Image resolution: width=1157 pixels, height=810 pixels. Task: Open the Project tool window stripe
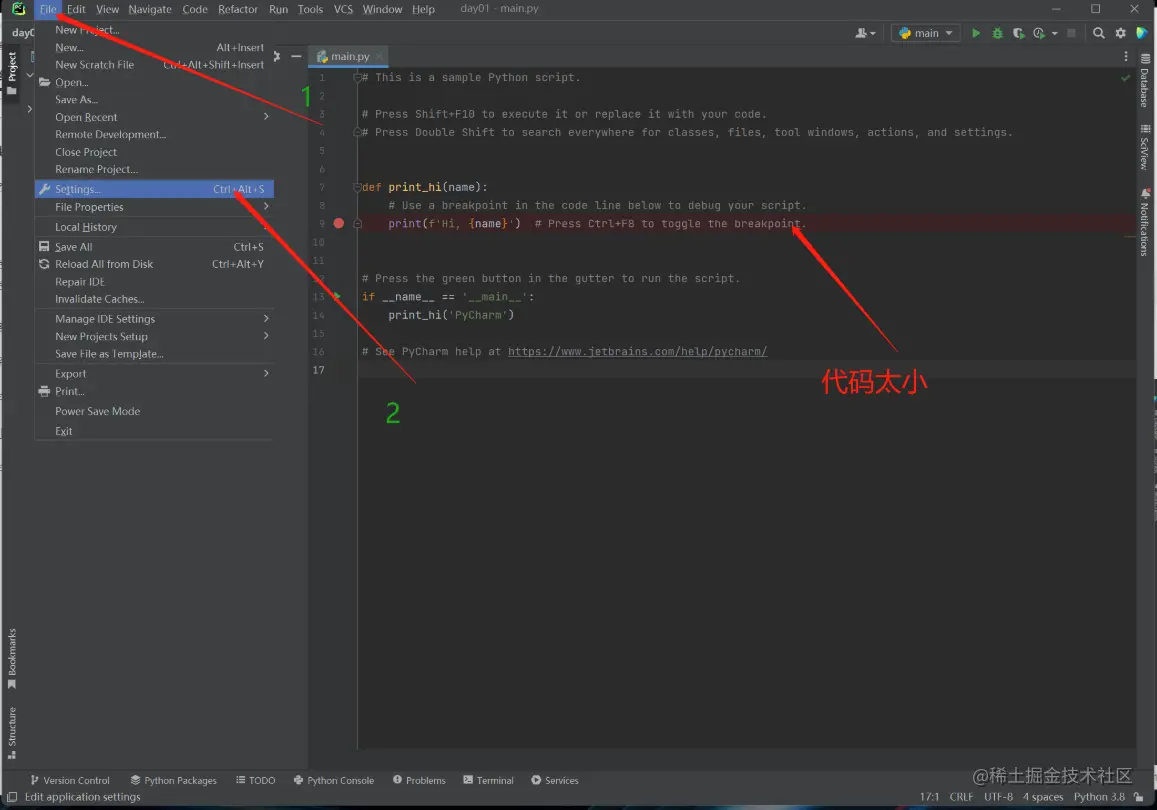coord(12,73)
